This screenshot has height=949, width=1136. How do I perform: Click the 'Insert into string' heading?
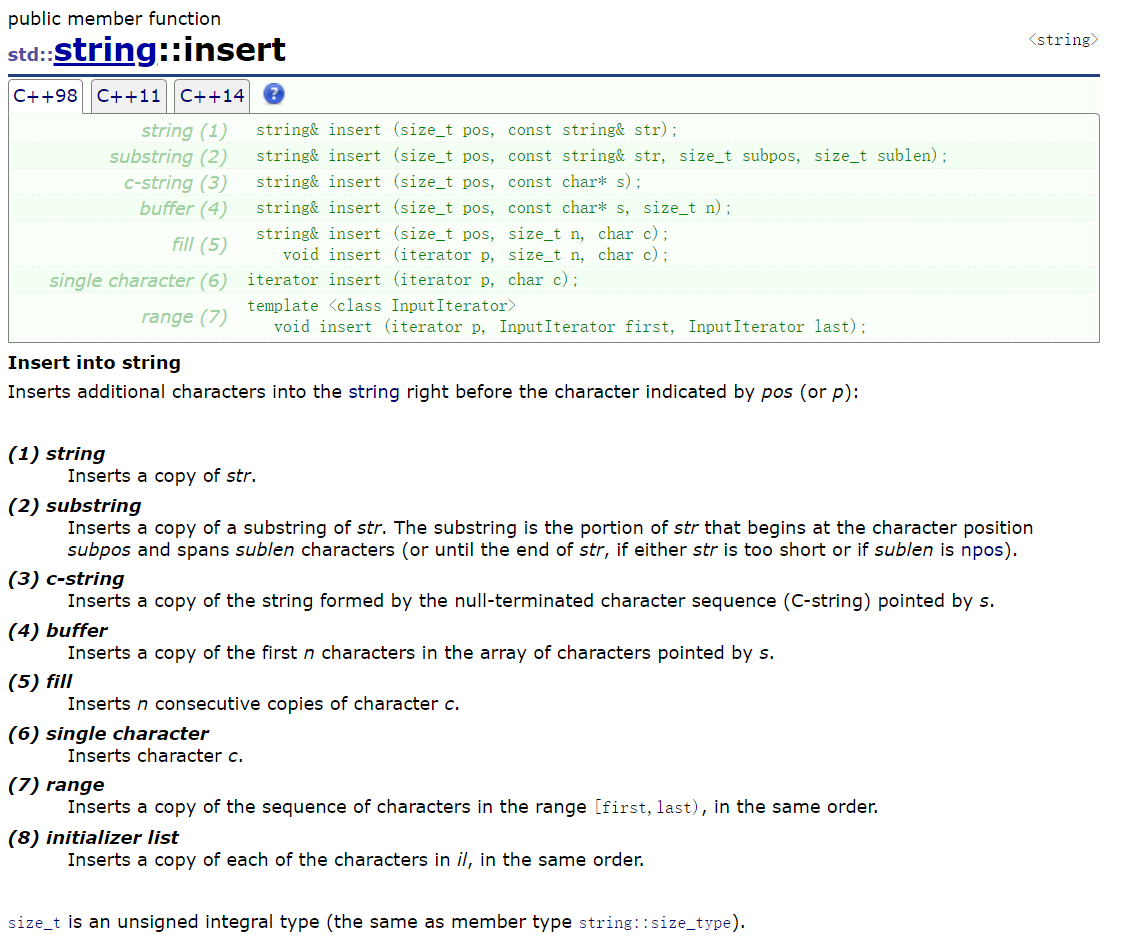click(94, 363)
